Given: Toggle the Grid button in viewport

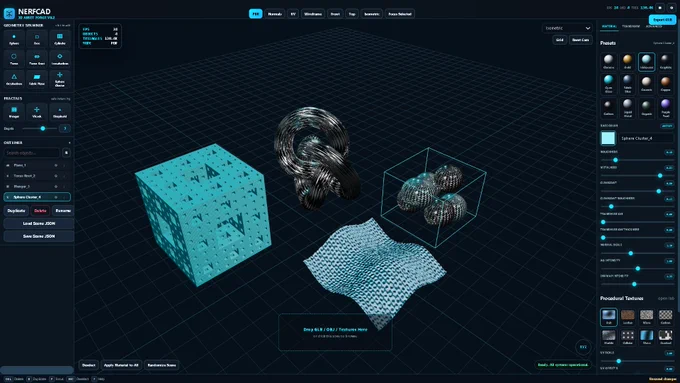Looking at the screenshot, I should pyautogui.click(x=559, y=40).
